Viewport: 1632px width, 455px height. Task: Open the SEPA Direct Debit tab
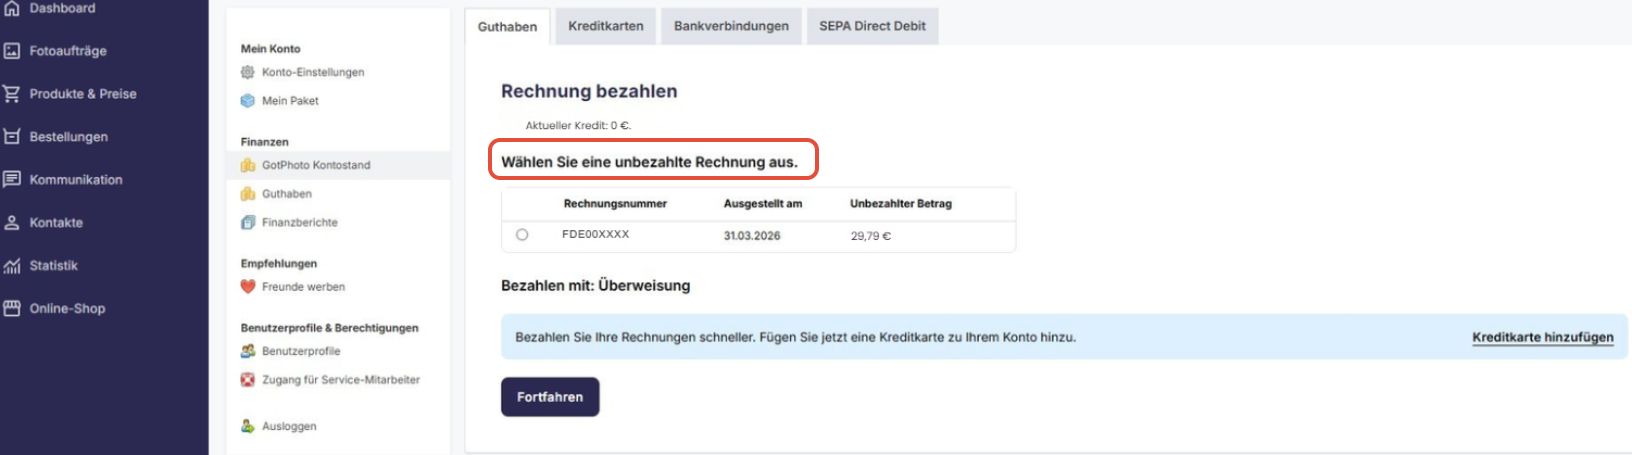[872, 26]
